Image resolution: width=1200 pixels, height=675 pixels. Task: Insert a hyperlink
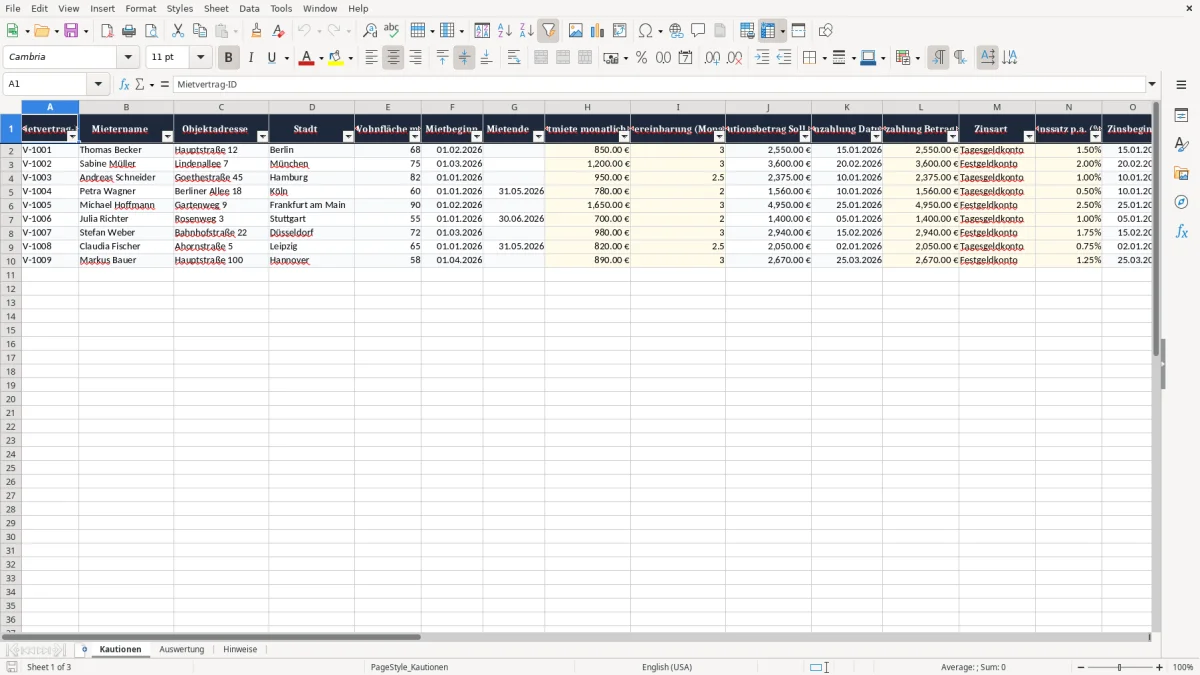(x=676, y=31)
